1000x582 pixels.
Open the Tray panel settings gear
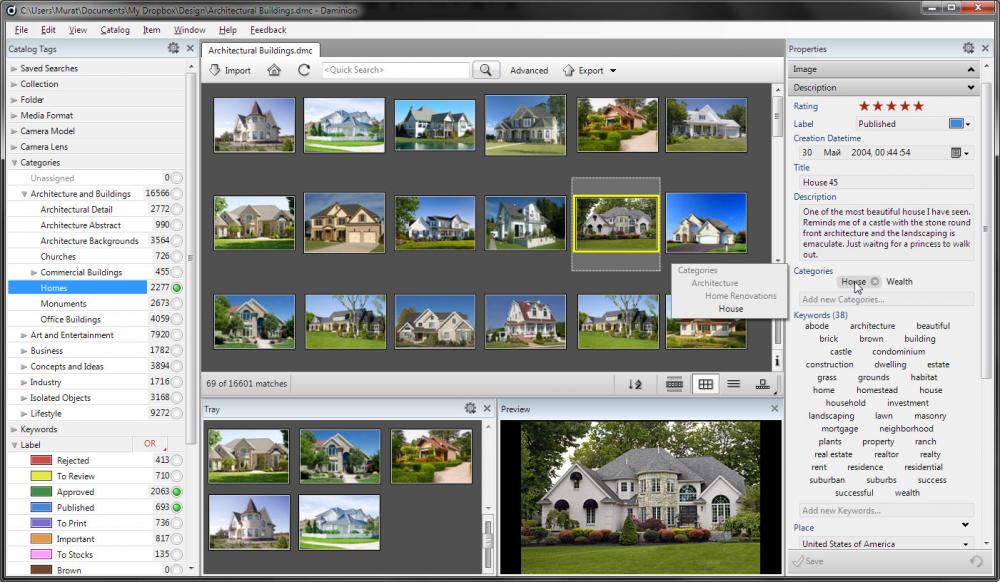tap(470, 408)
